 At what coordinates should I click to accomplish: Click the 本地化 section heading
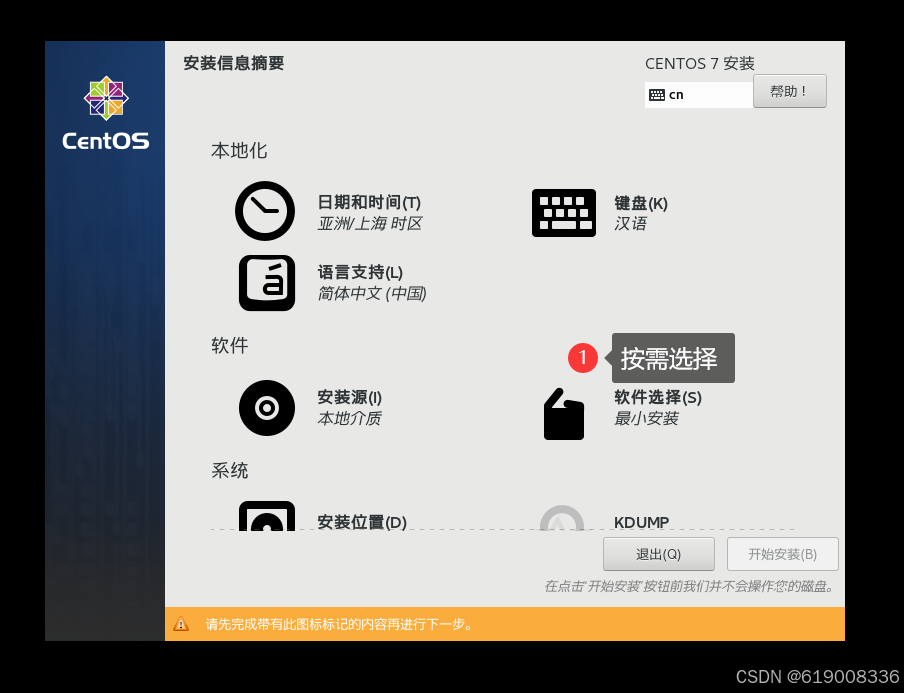[x=239, y=150]
